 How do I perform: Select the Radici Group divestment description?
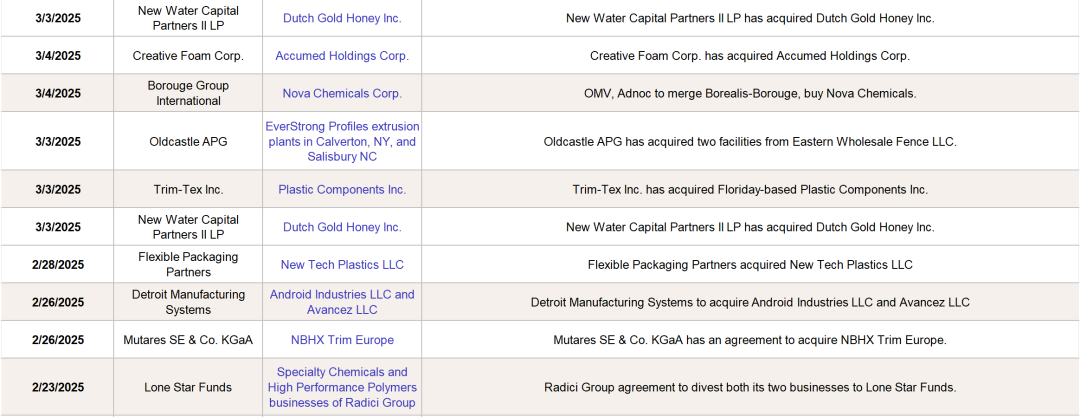750,388
